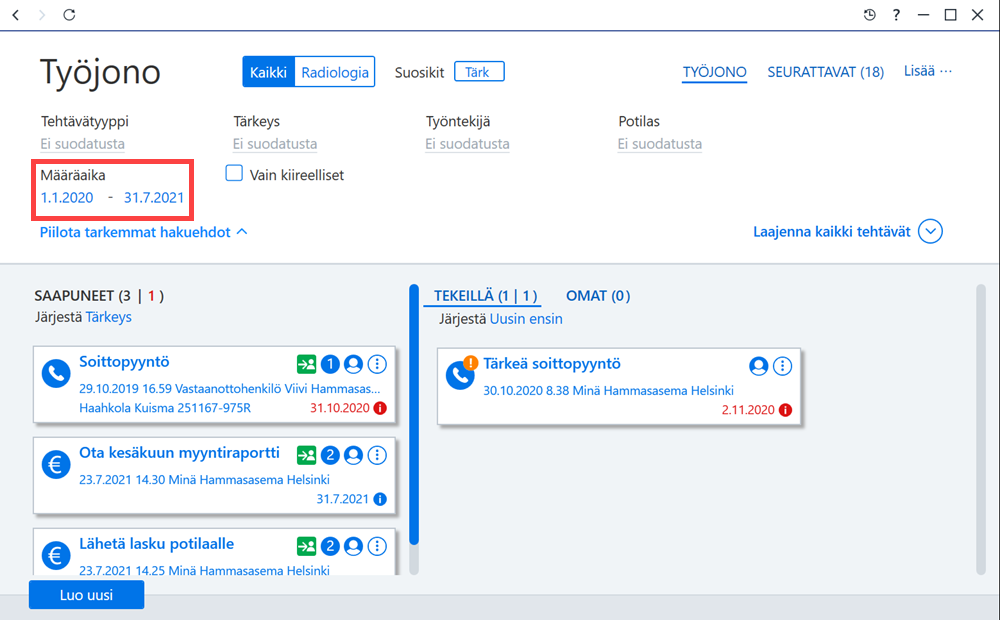Edit the Määräaika end date 31.7.2021

[154, 198]
